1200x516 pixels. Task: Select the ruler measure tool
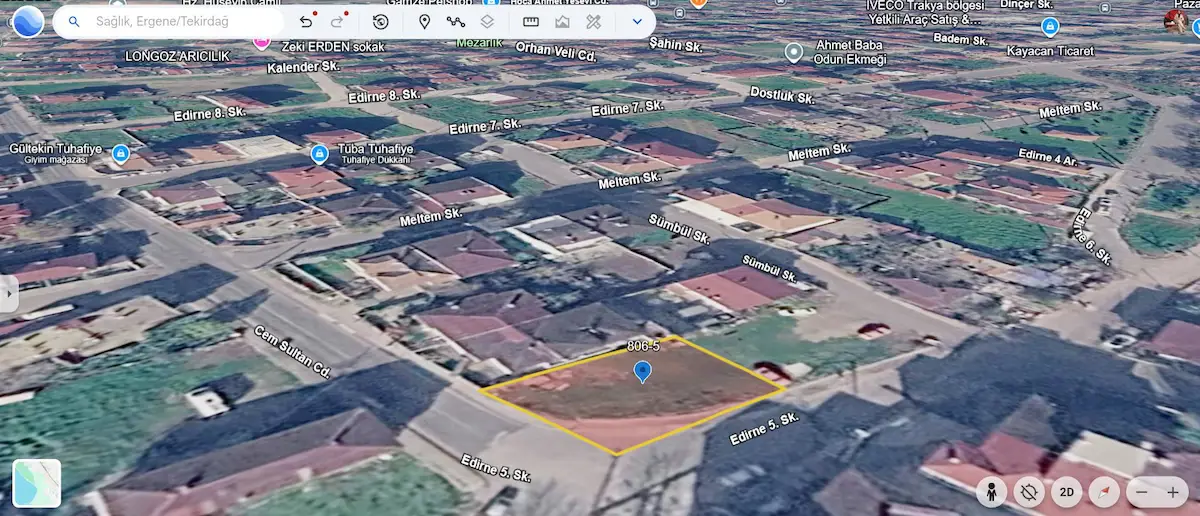[531, 21]
